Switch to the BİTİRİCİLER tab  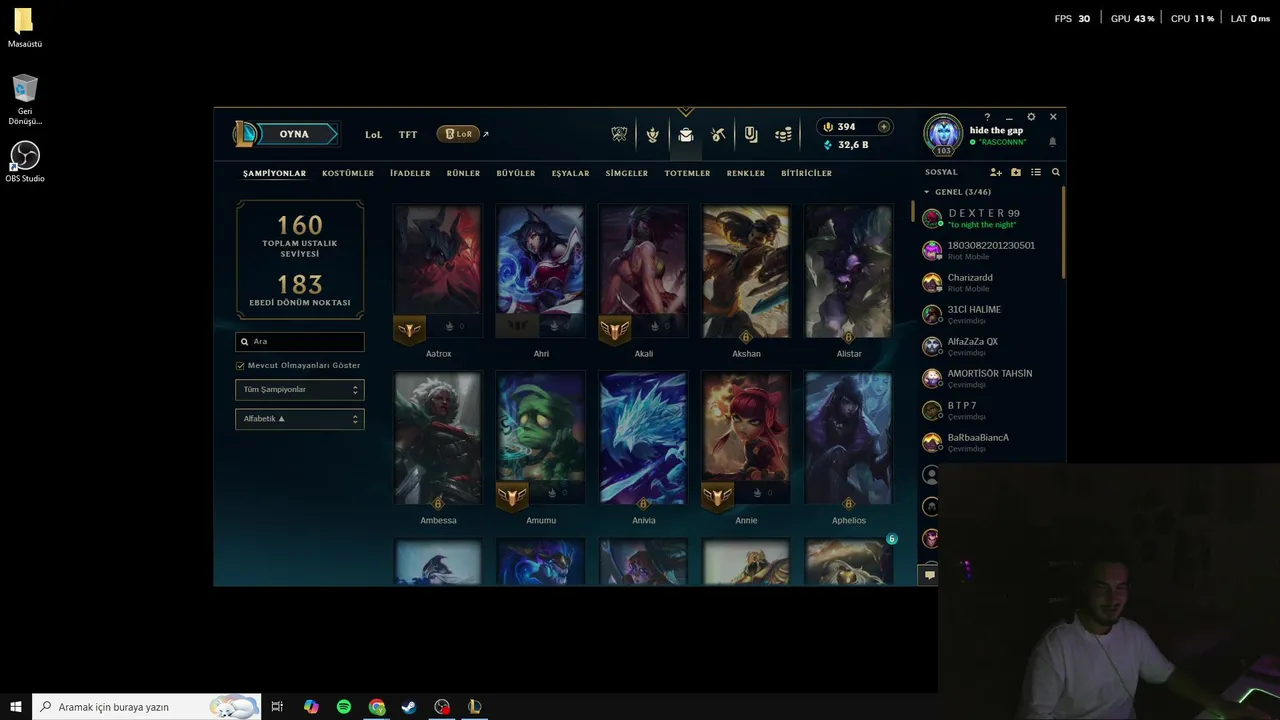(807, 173)
